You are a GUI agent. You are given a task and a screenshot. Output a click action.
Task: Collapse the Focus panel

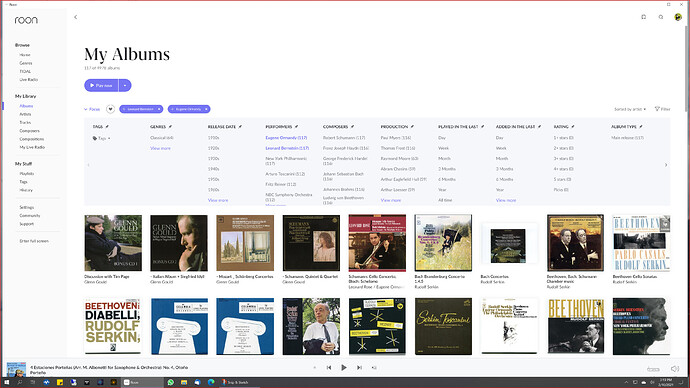click(92, 109)
